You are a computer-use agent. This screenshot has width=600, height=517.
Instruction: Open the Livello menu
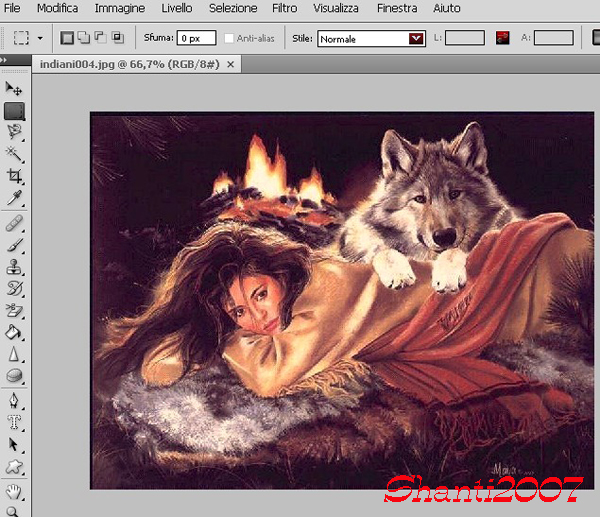click(177, 8)
